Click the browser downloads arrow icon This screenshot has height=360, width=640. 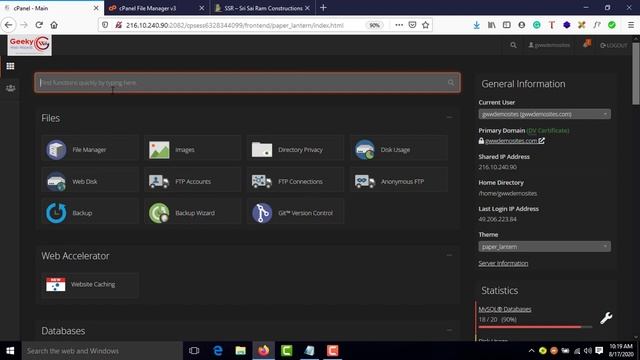476,25
